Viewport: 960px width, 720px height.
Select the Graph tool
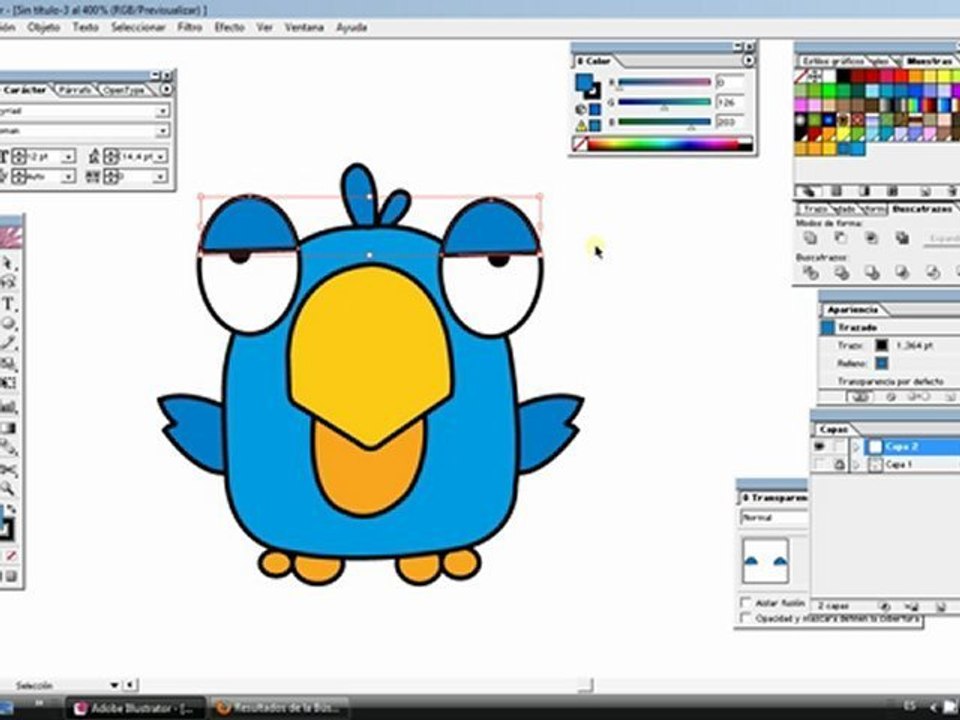(8, 406)
